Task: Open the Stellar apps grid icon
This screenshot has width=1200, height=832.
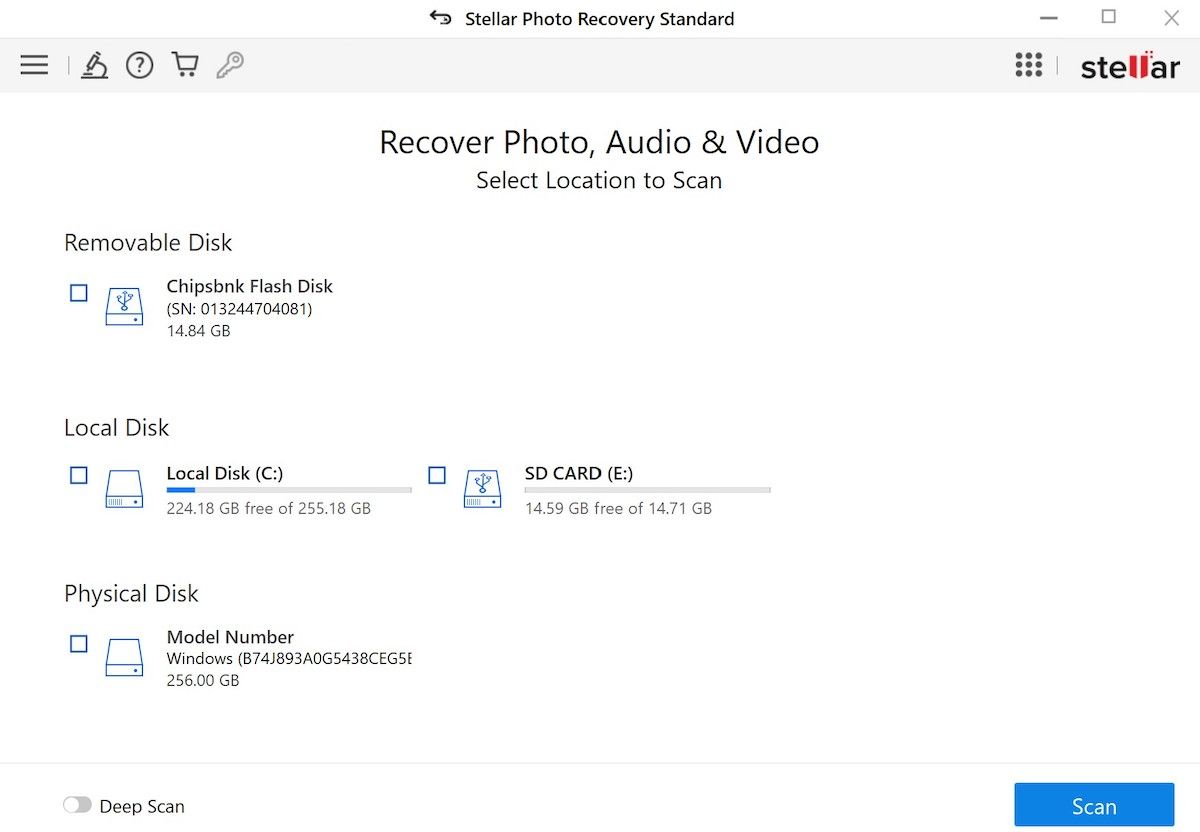Action: click(x=1029, y=64)
